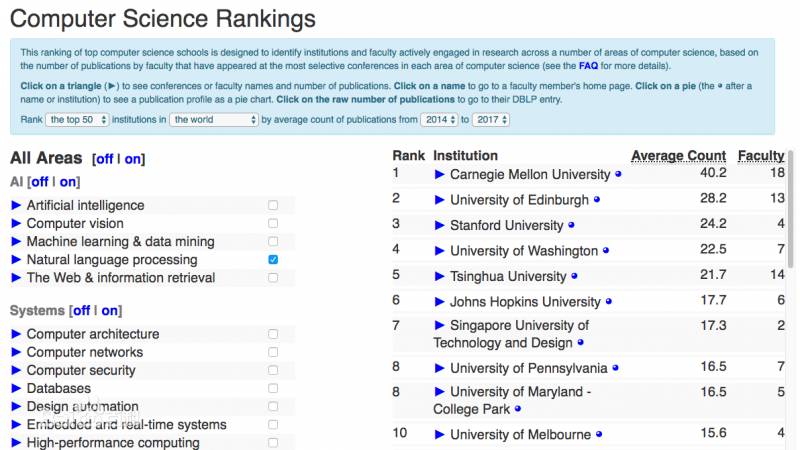Open the FAQ link
Image resolution: width=800 pixels, height=450 pixels.
pyautogui.click(x=588, y=66)
